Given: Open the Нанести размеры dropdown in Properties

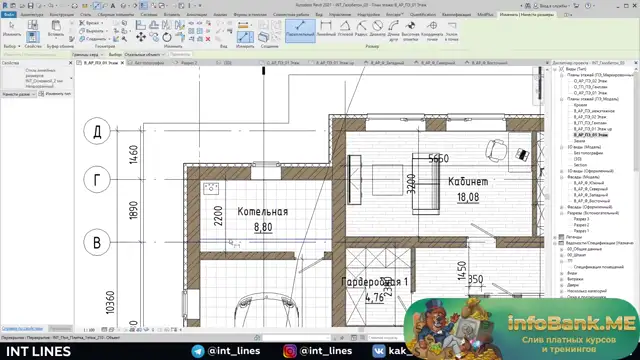Looking at the screenshot, I should [19, 94].
